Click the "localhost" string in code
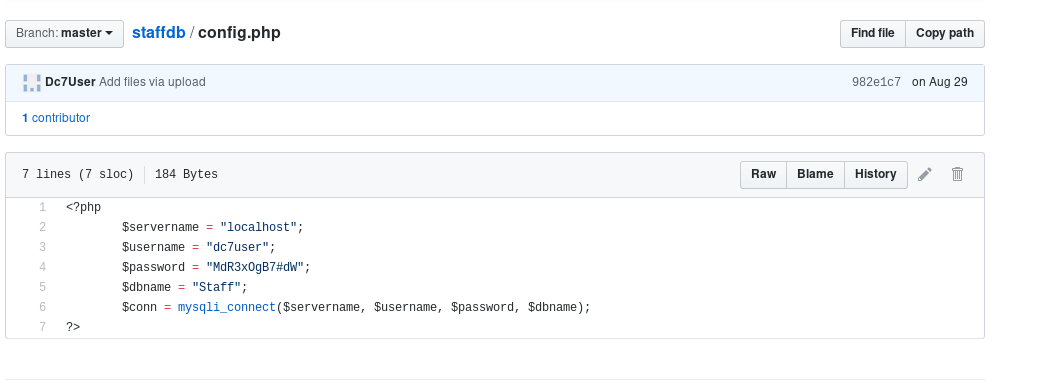This screenshot has width=1050, height=390. tap(258, 227)
